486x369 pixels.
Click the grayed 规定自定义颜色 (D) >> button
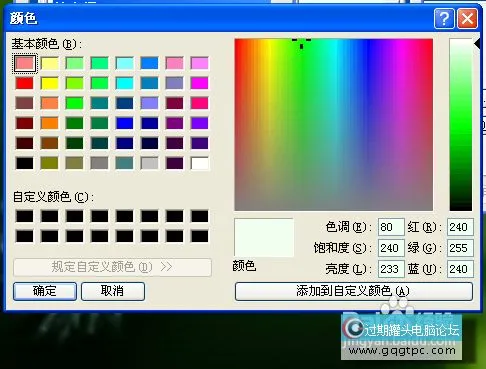click(112, 267)
